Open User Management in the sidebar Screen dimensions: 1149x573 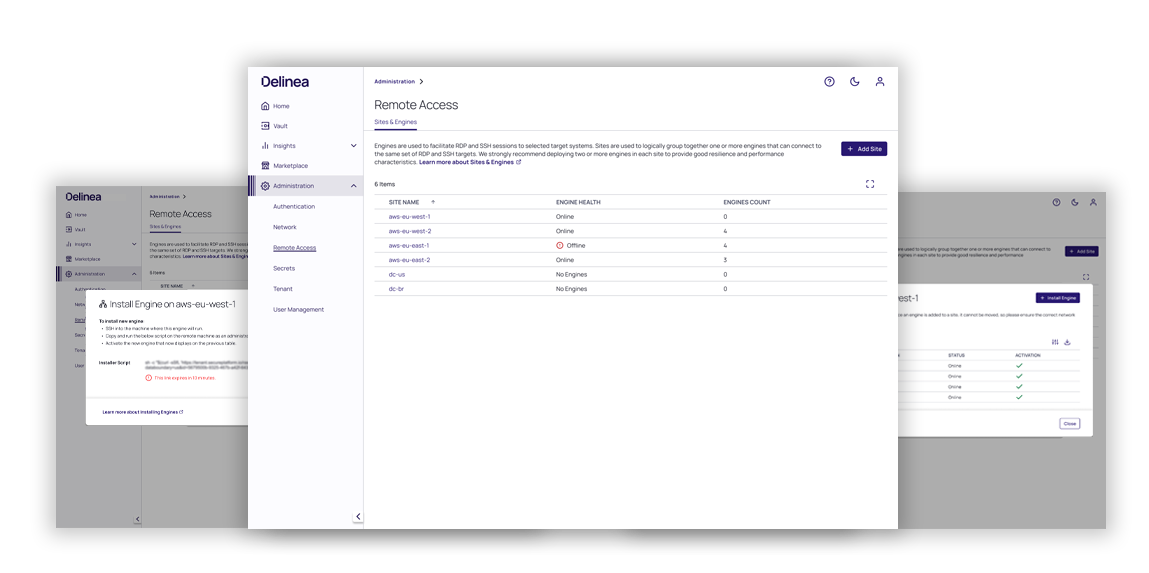point(298,310)
